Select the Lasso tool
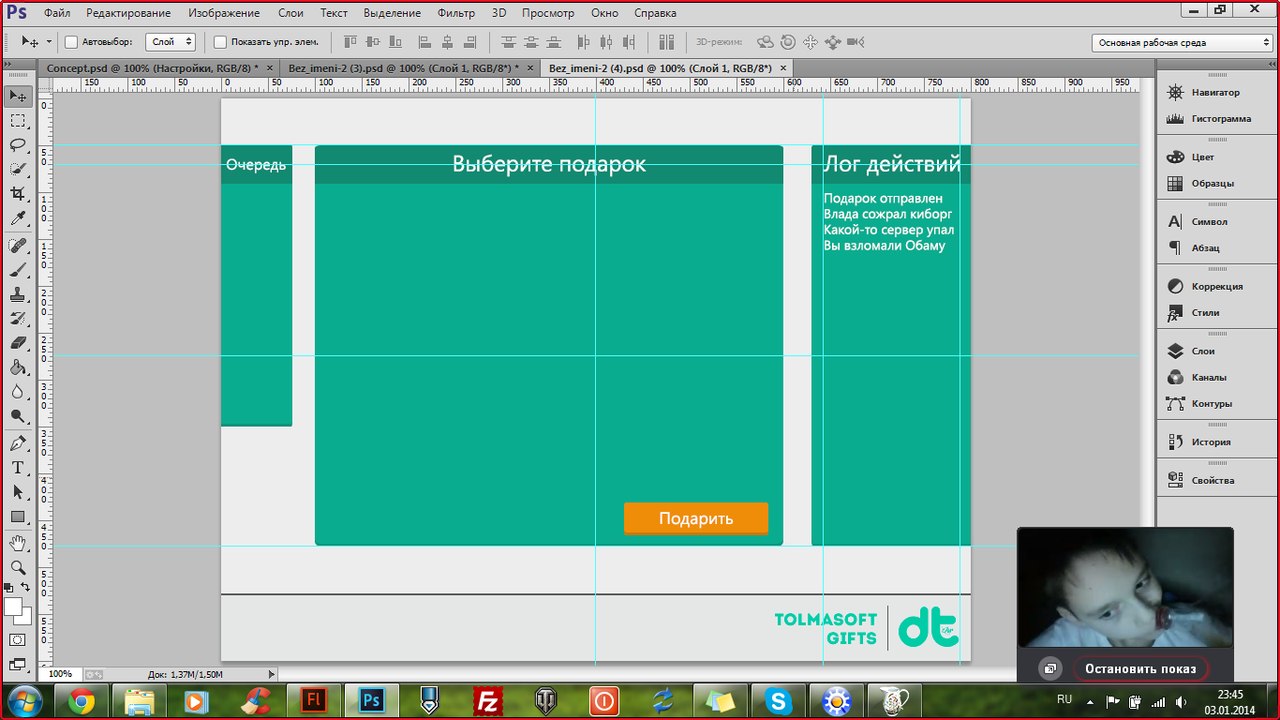Viewport: 1280px width, 720px height. (18, 145)
